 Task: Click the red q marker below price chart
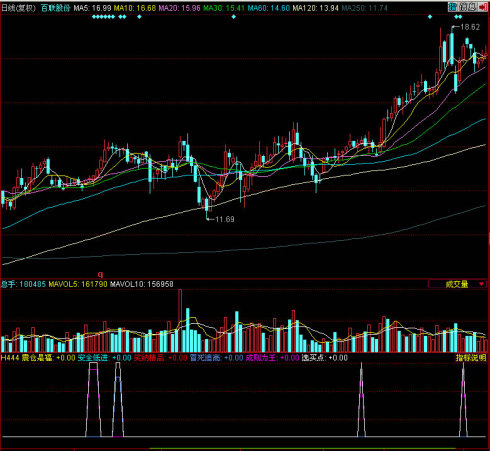coord(100,275)
